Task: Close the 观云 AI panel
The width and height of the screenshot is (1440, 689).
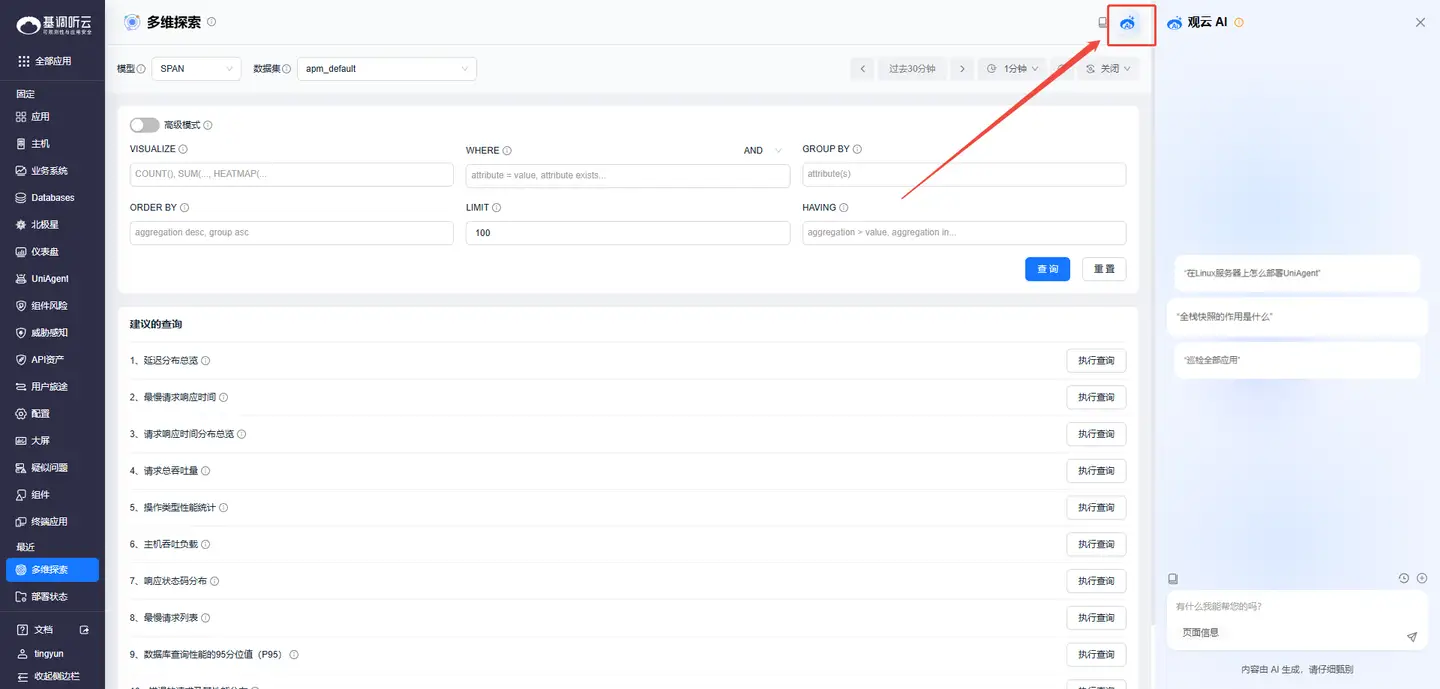Action: coord(1420,22)
